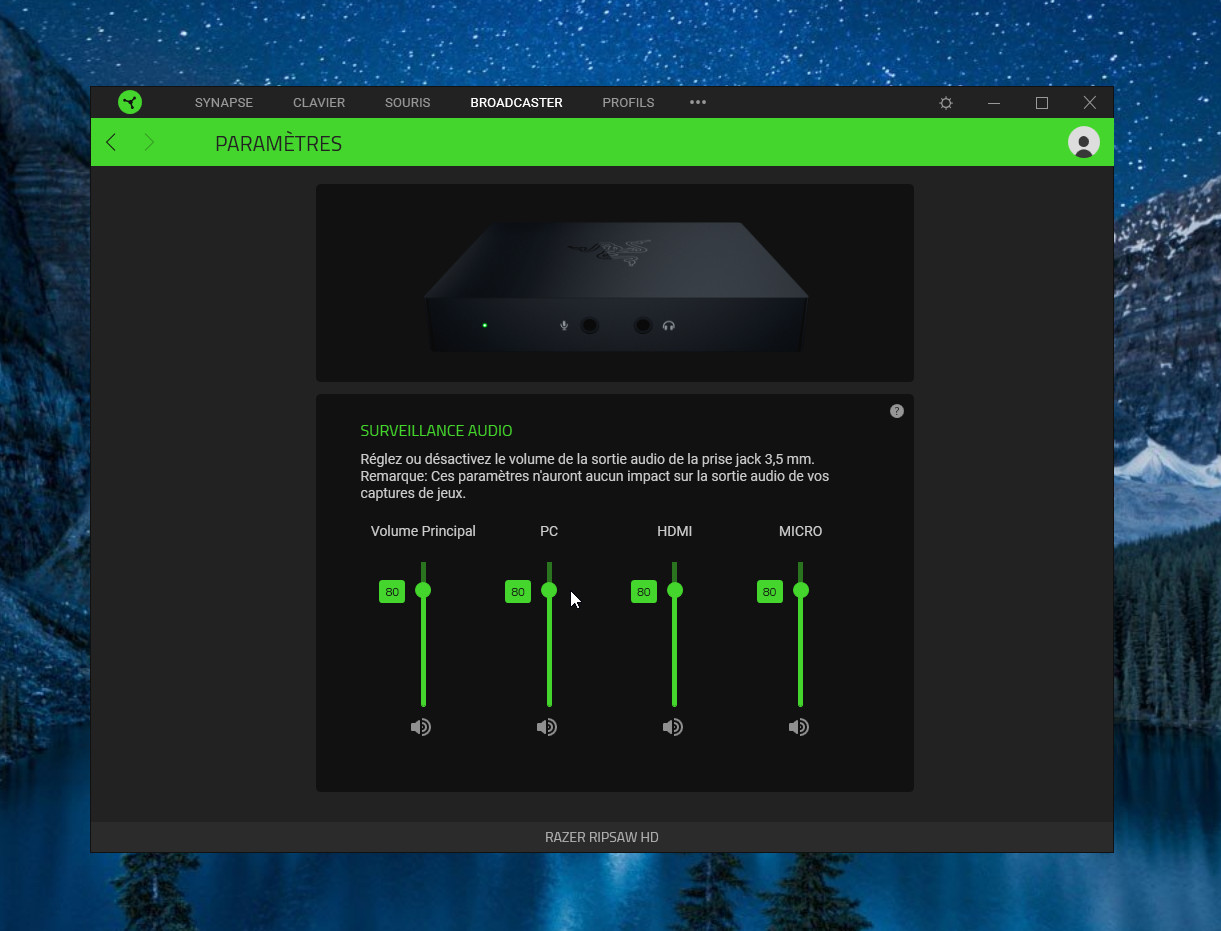Mute the Volume Principal speaker
Image resolution: width=1221 pixels, height=931 pixels.
coord(421,727)
